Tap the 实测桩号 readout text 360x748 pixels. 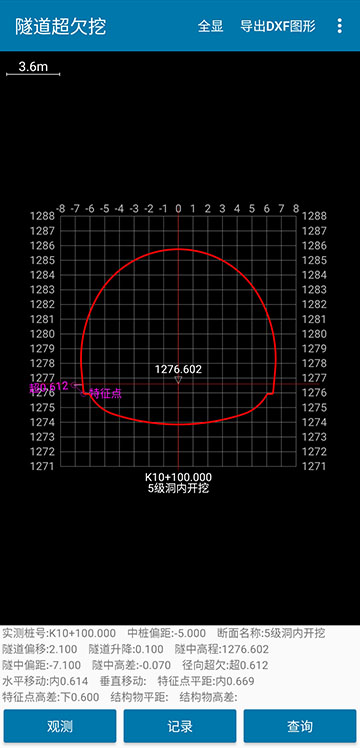tap(59, 634)
